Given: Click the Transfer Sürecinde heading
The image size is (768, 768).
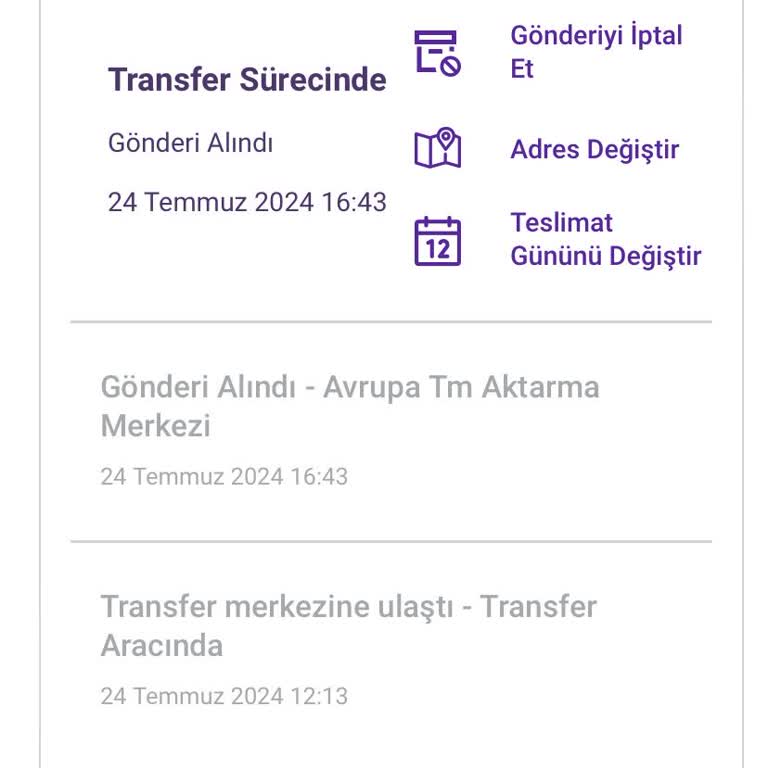Looking at the screenshot, I should point(247,80).
